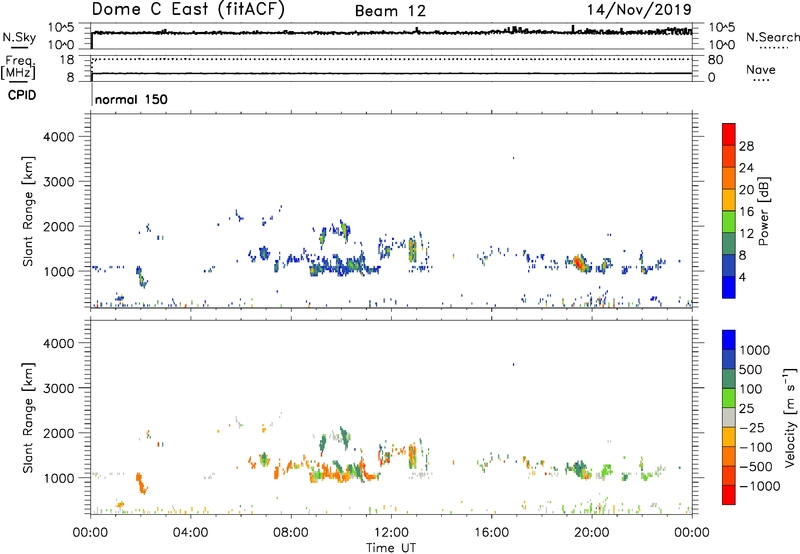Click the 'Freq. [MHz]' axis label
The width and height of the screenshot is (800, 554).
[x=18, y=67]
